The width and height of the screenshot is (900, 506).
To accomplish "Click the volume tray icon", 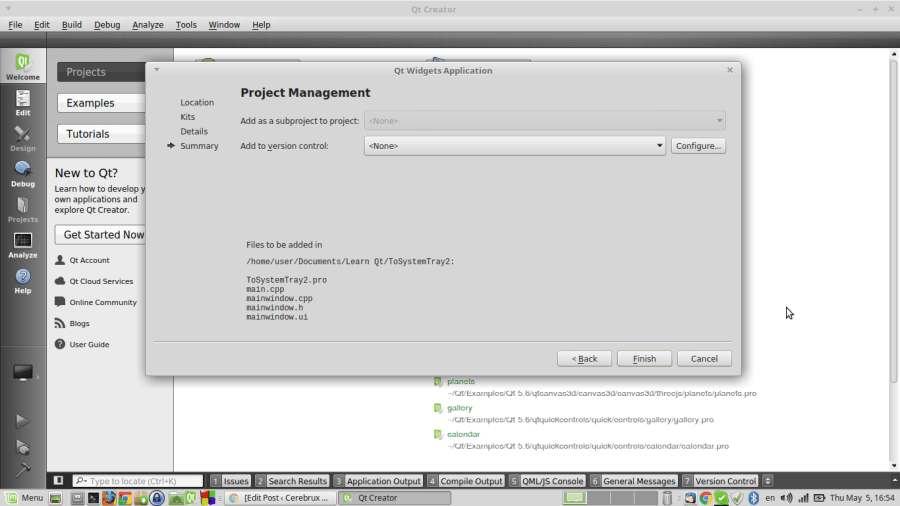I will pyautogui.click(x=786, y=498).
